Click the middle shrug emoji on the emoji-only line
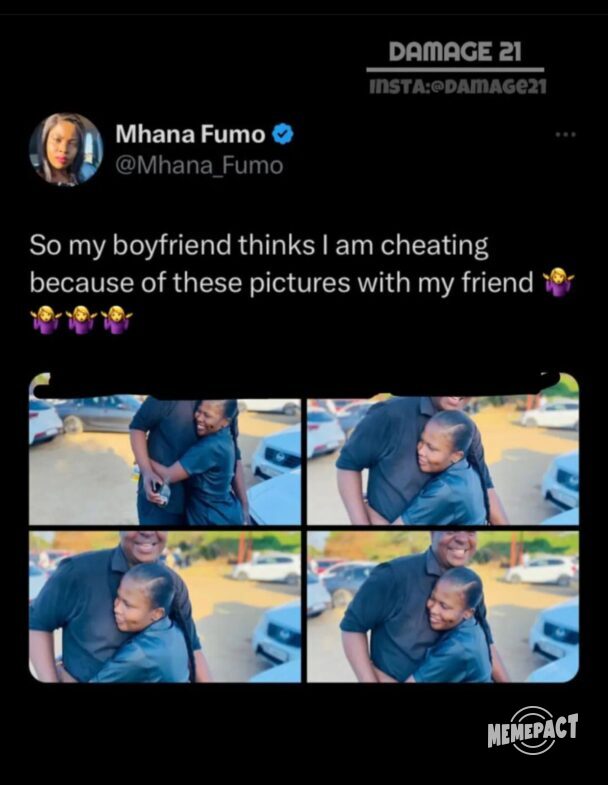This screenshot has height=785, width=608. tap(82, 319)
